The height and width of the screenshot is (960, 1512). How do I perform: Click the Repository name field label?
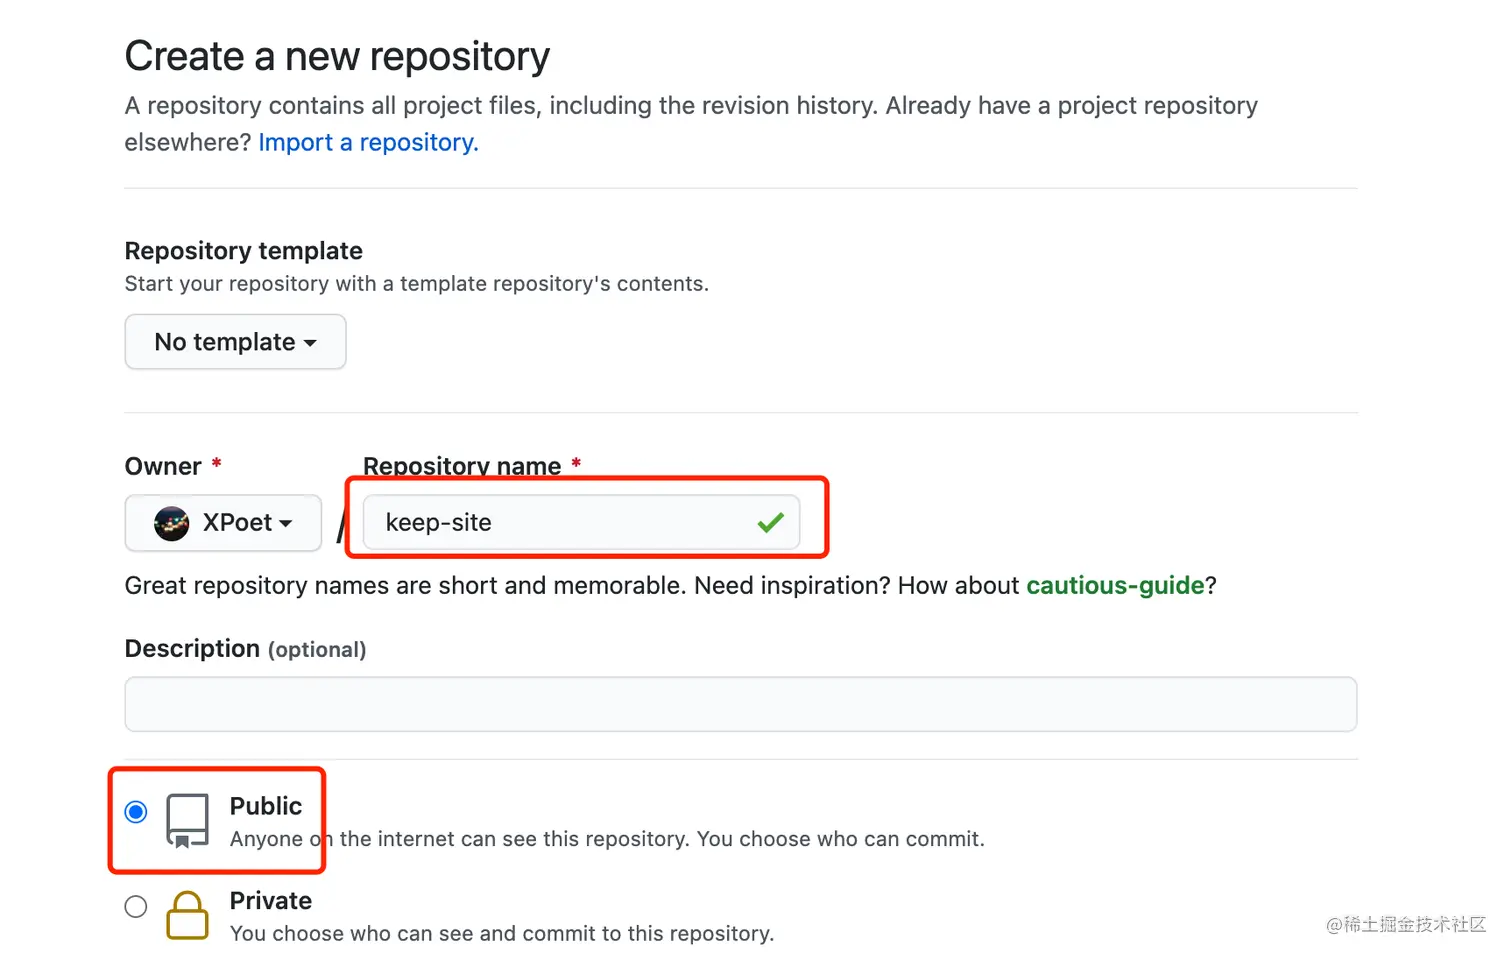click(x=462, y=466)
